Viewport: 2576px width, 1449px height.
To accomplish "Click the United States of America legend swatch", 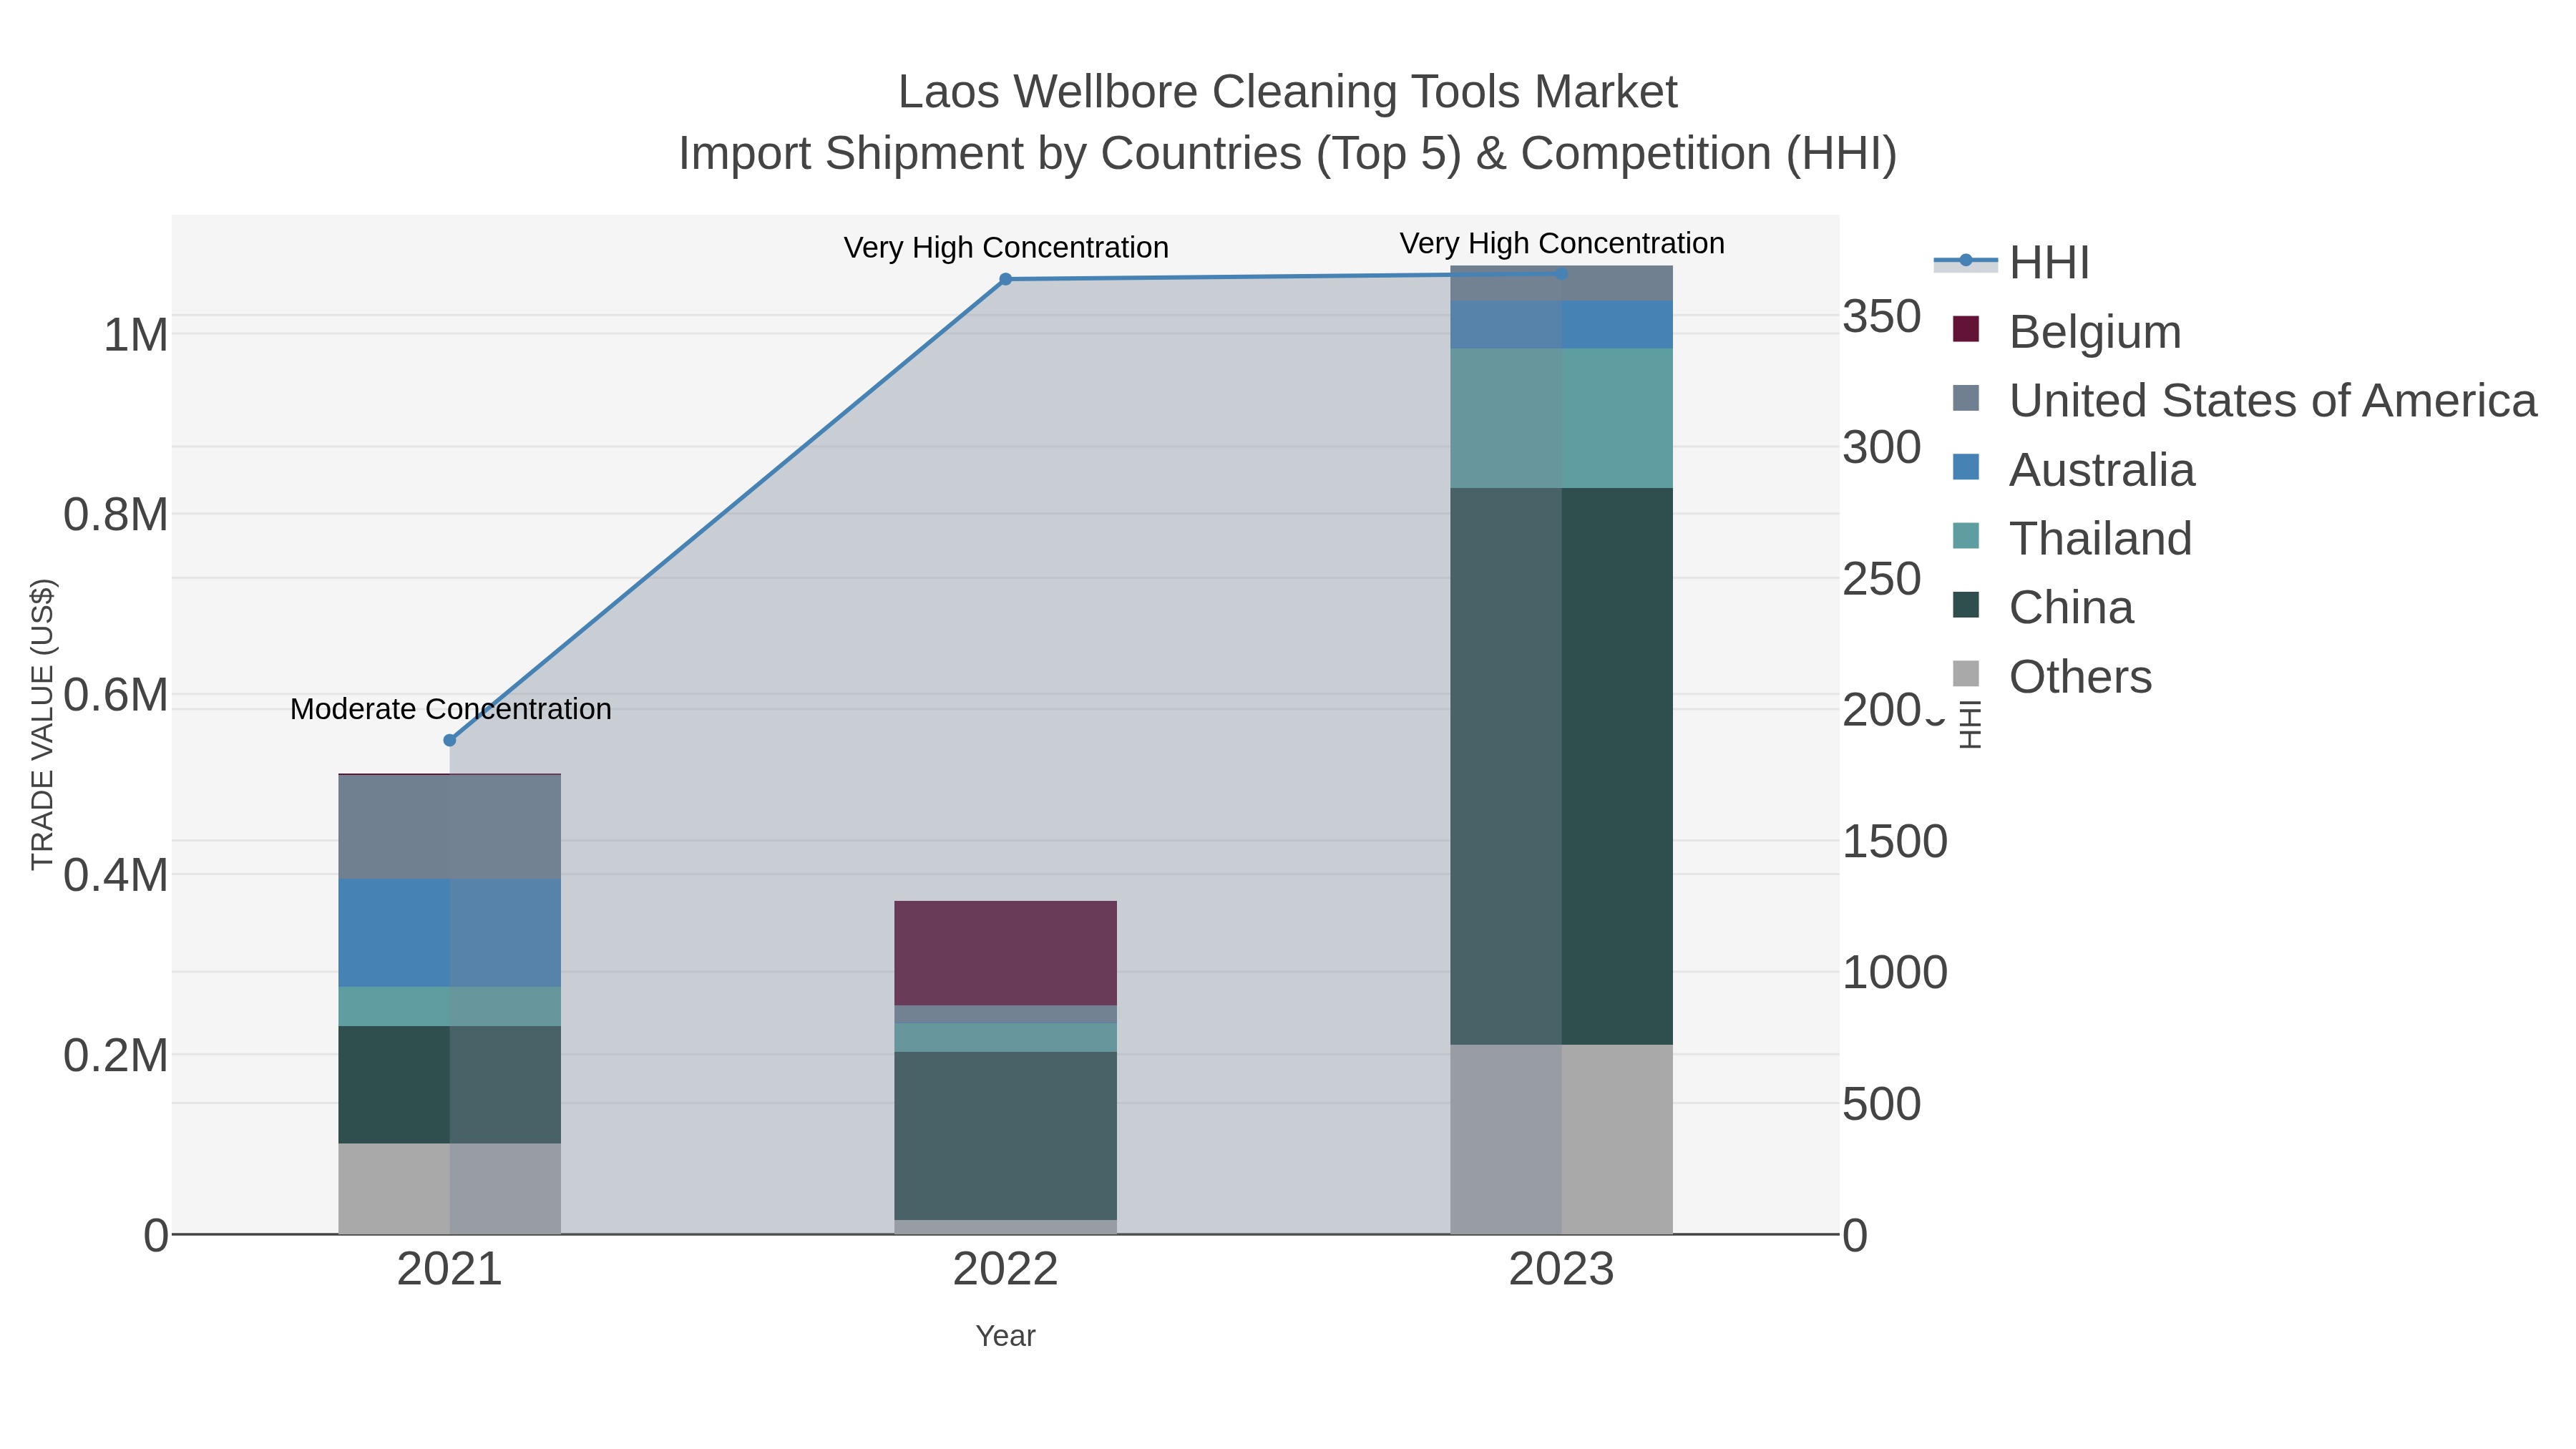I will click(1966, 398).
